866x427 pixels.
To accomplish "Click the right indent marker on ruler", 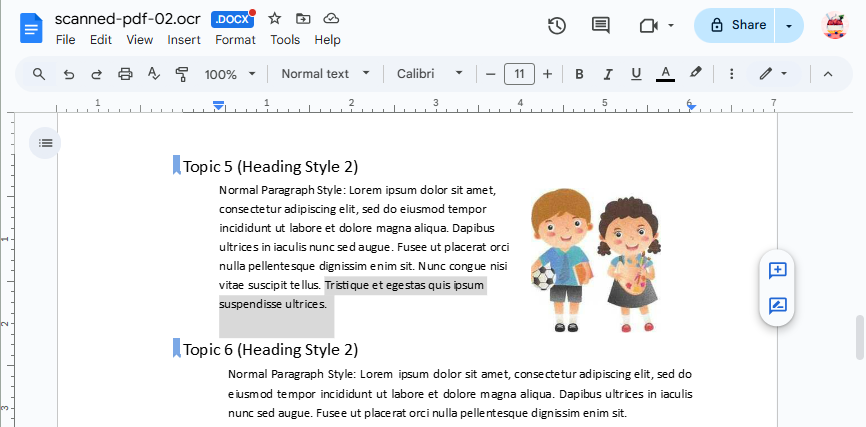I will click(x=691, y=107).
